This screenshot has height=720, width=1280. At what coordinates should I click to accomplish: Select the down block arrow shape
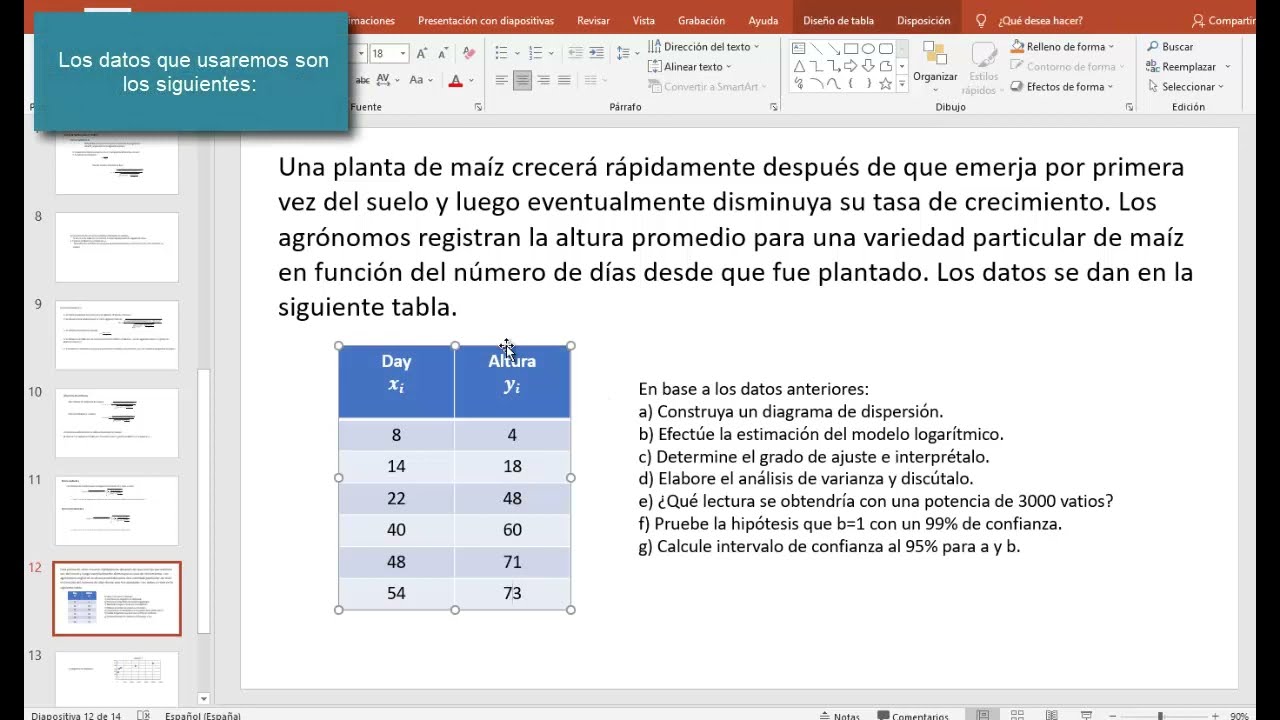868,66
